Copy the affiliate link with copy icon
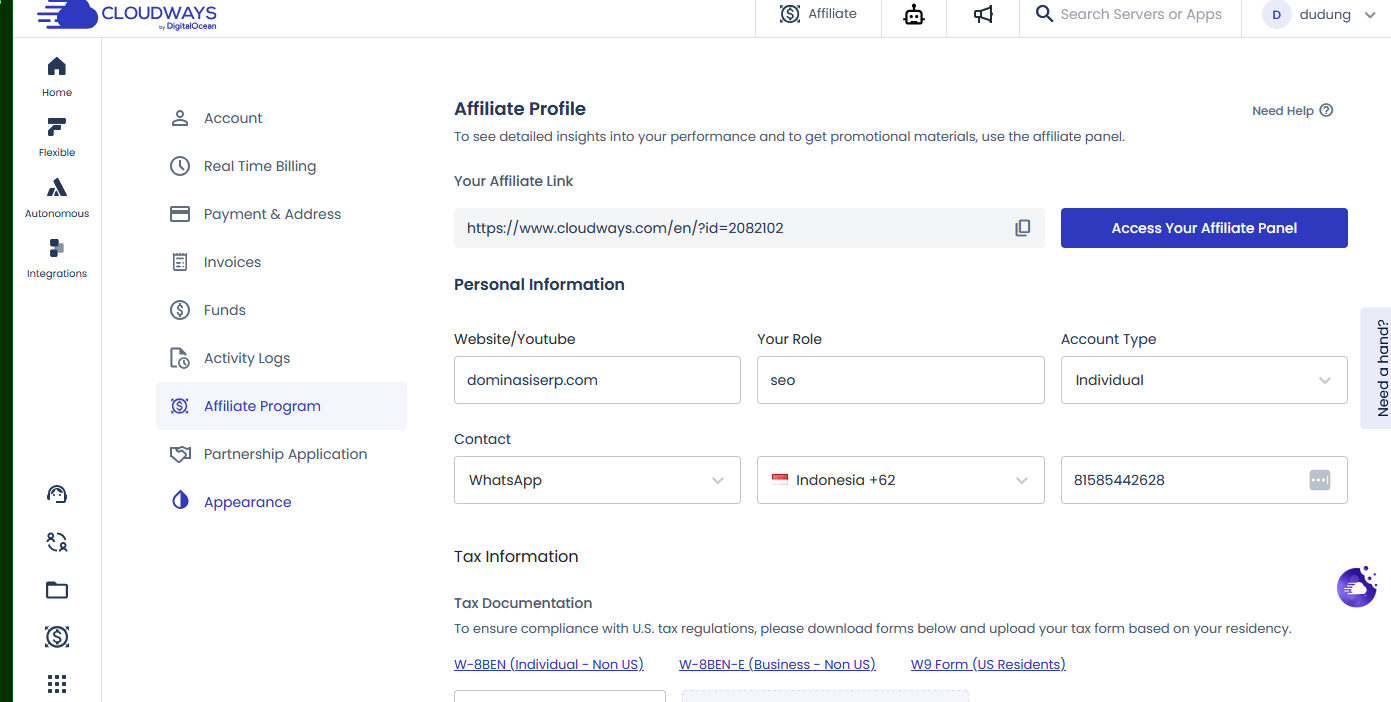The width and height of the screenshot is (1391, 702). pyautogui.click(x=1022, y=228)
